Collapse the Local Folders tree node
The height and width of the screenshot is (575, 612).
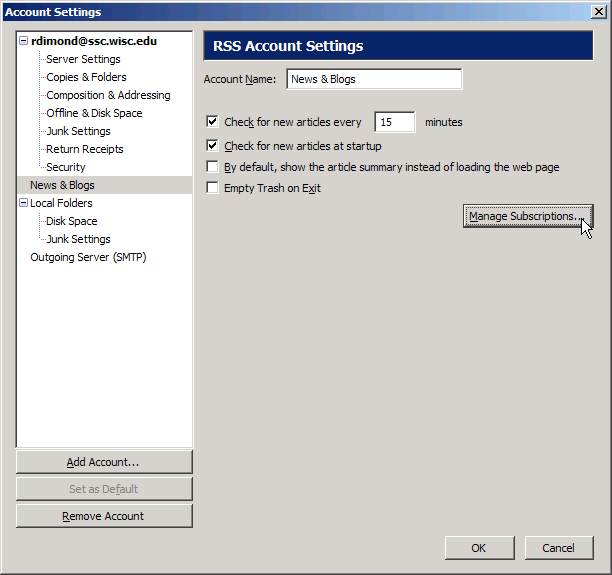(23, 203)
